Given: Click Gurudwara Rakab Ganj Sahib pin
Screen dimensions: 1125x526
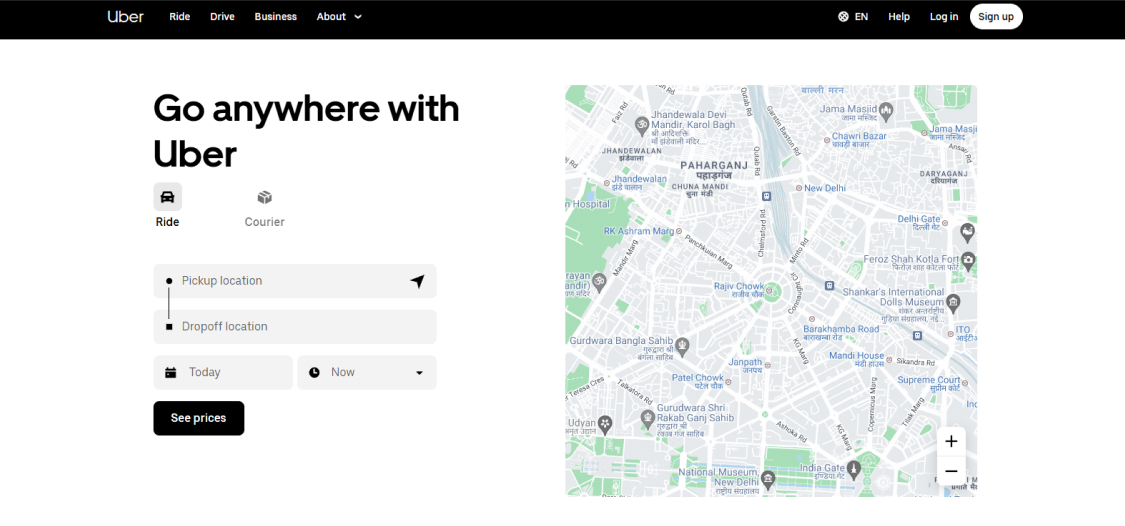Looking at the screenshot, I should [x=648, y=418].
